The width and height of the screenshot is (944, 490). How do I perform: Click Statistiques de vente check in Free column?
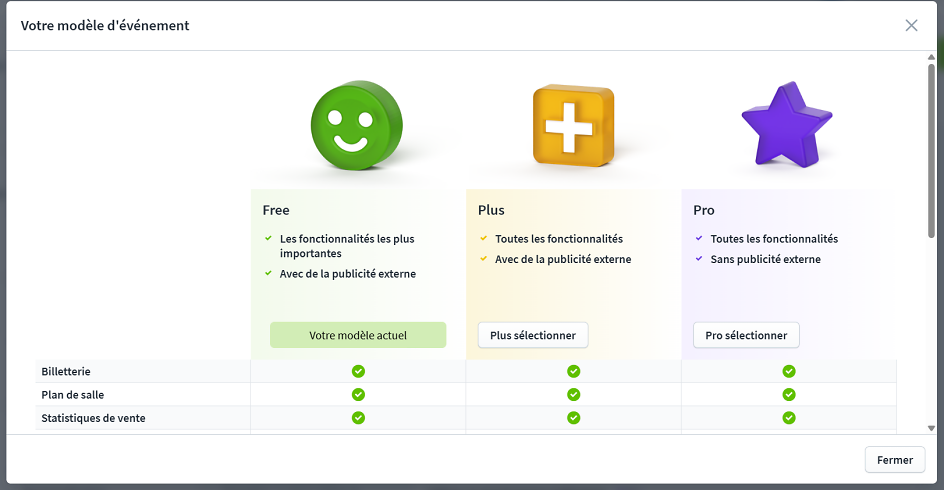click(x=358, y=417)
